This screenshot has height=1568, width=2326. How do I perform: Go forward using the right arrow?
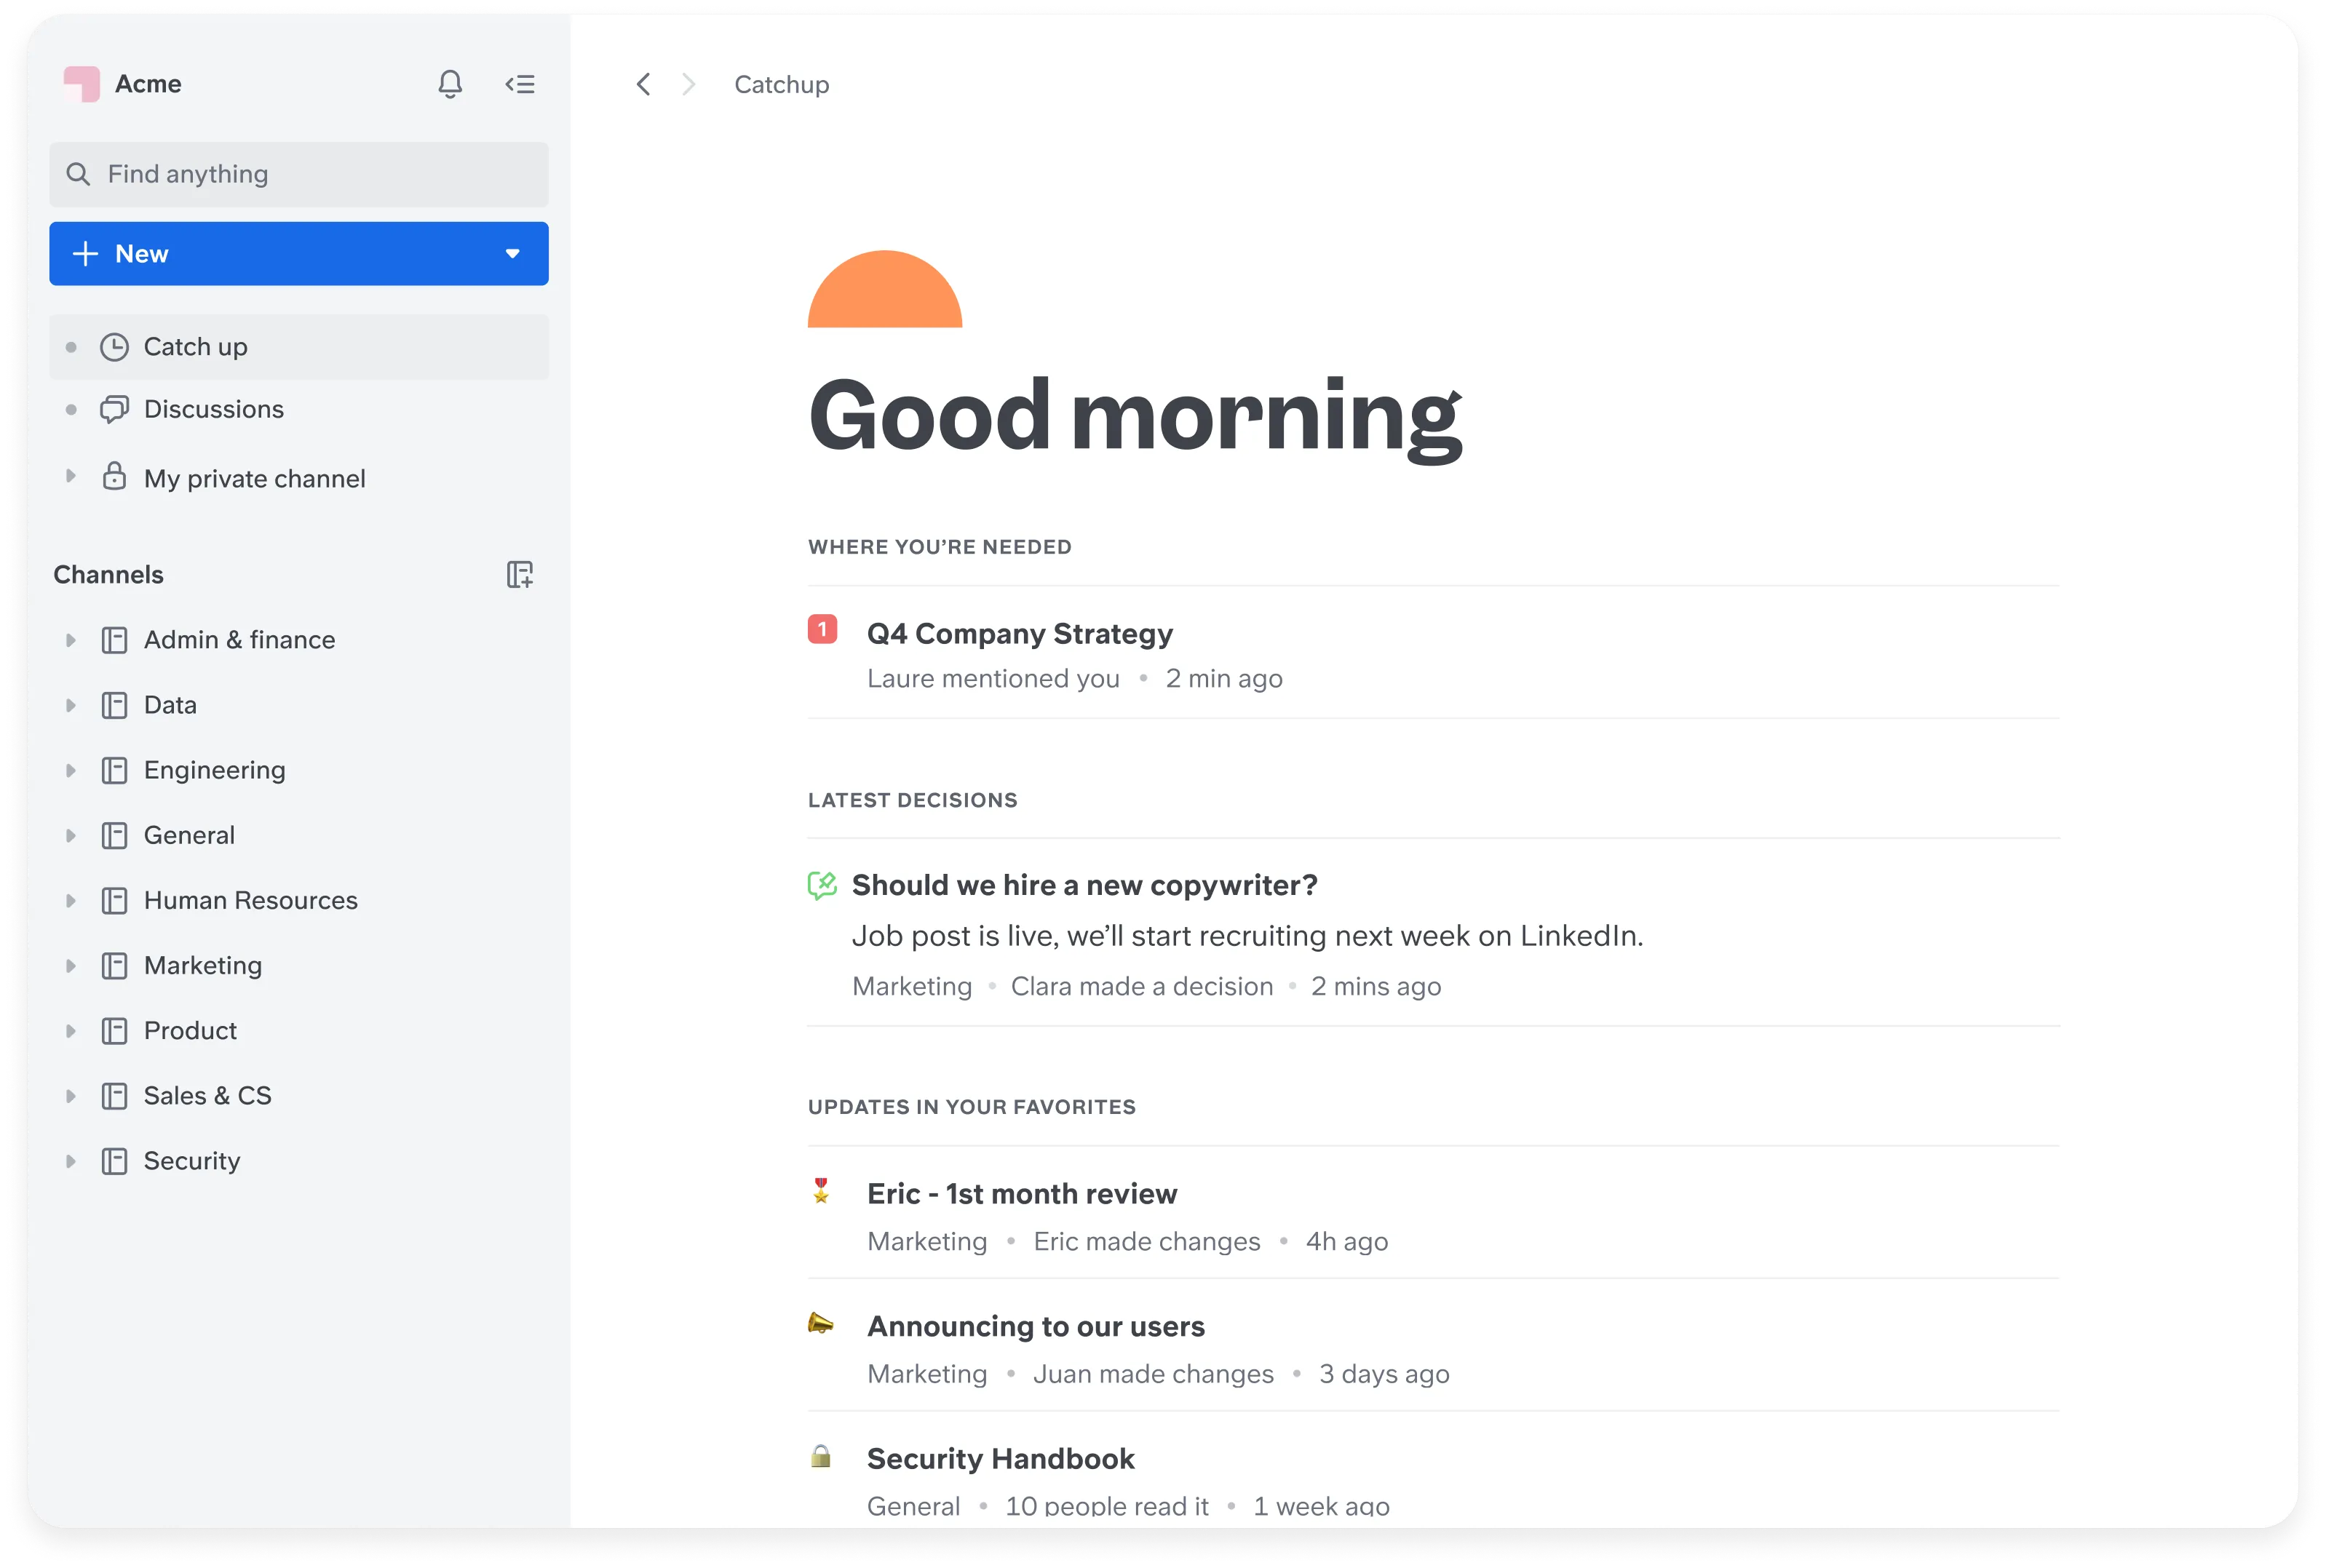(x=688, y=85)
